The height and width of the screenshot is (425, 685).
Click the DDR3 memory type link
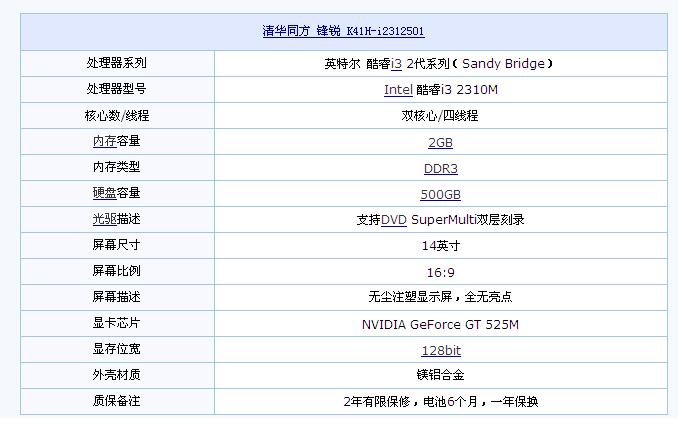pos(441,168)
